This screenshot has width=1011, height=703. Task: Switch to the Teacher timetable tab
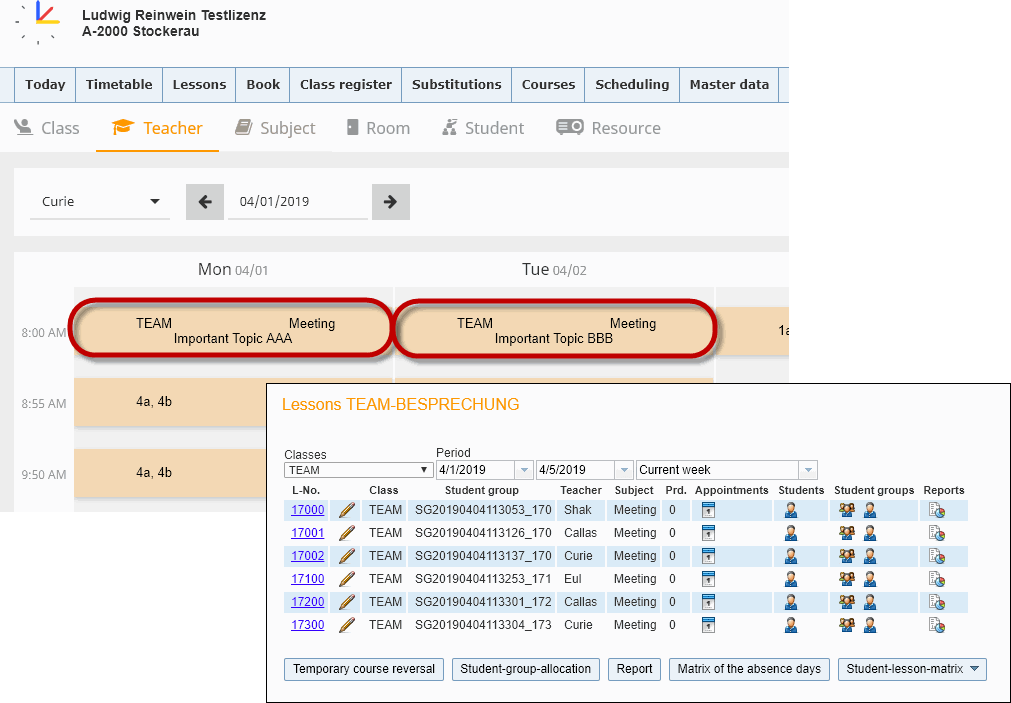pyautogui.click(x=157, y=128)
